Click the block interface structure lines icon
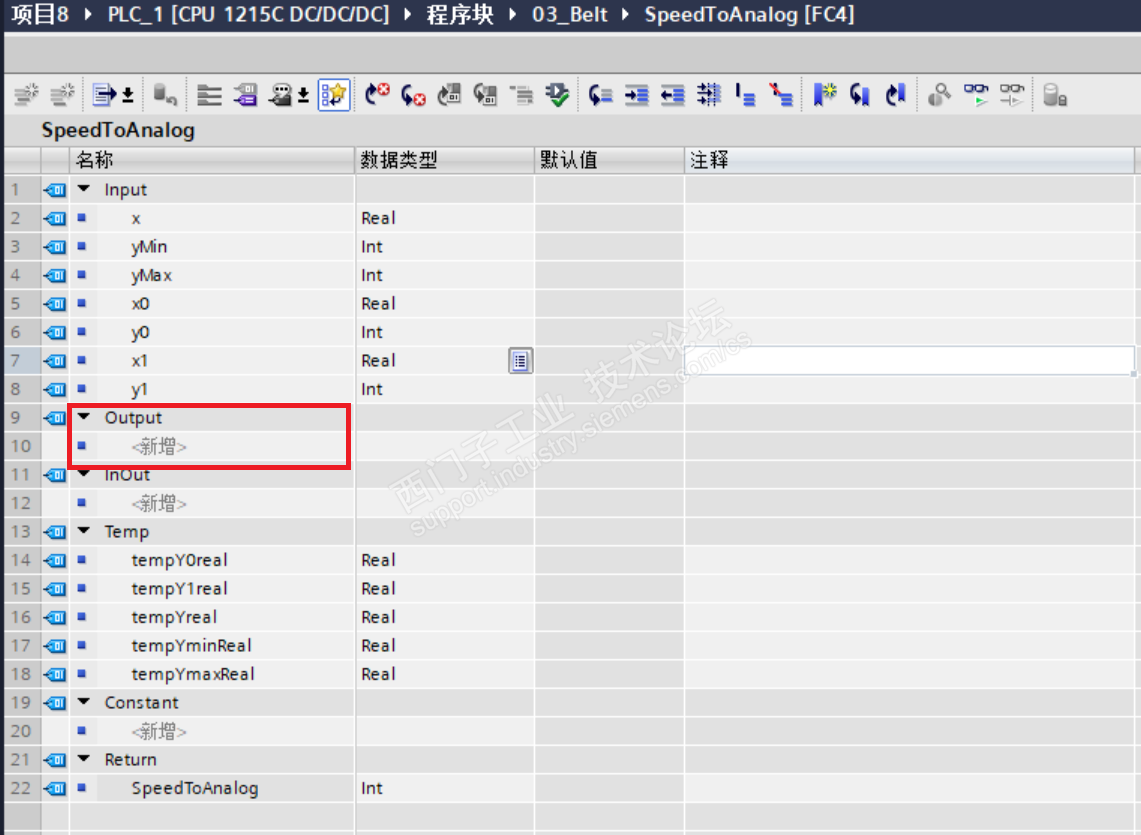Viewport: 1141px width, 835px height. tap(210, 95)
